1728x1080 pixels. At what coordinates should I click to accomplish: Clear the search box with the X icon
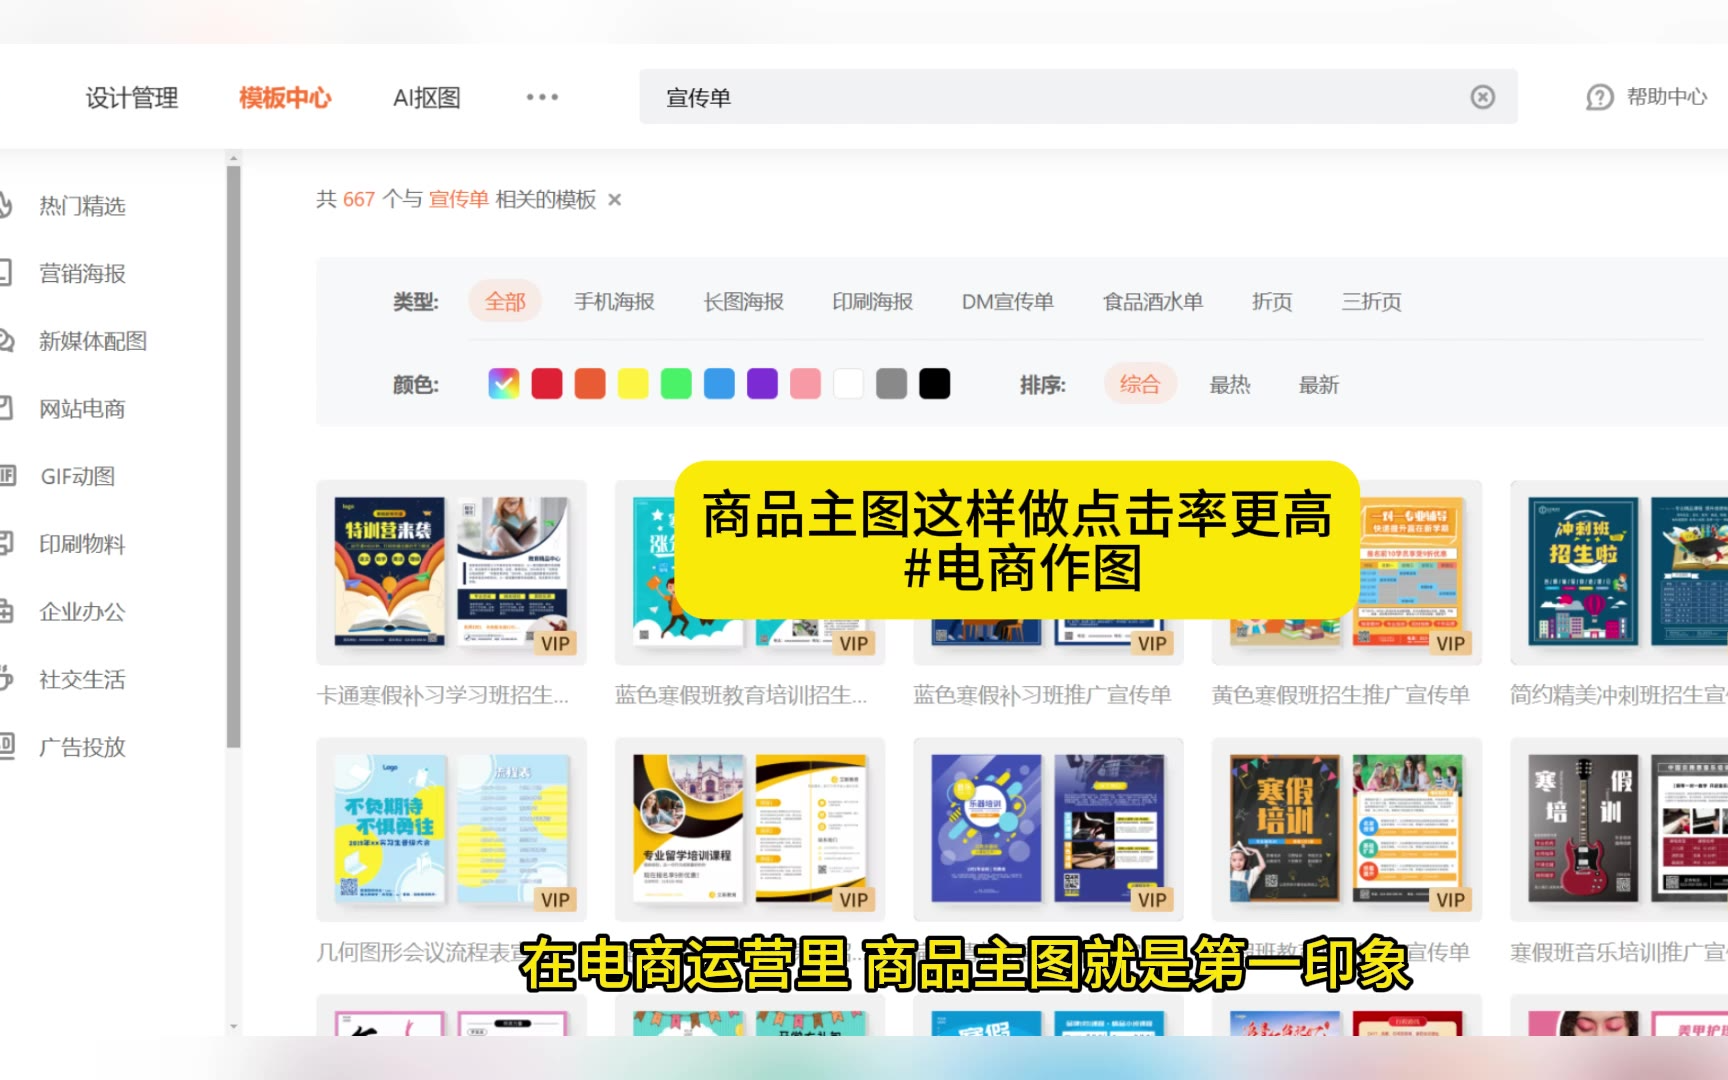[x=1483, y=97]
